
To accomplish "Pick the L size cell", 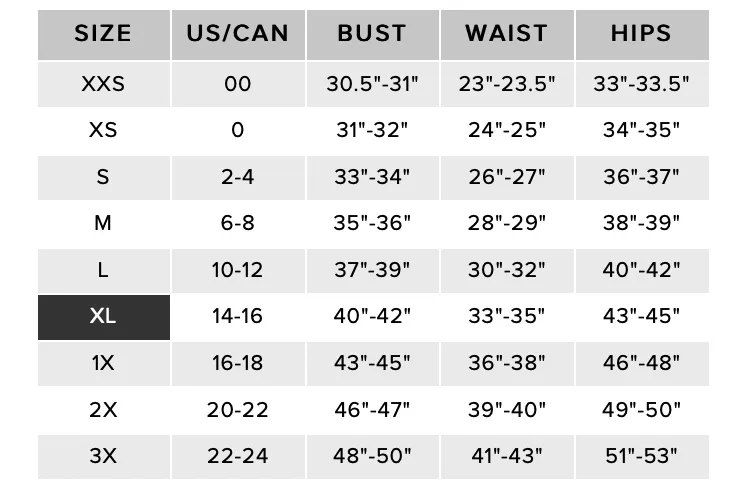I will pos(104,270).
